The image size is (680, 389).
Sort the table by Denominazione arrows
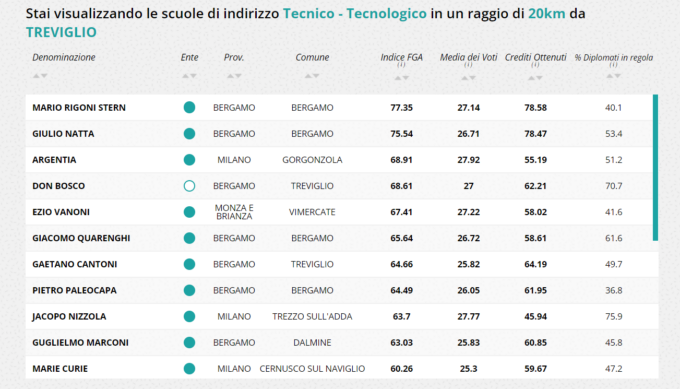click(40, 76)
